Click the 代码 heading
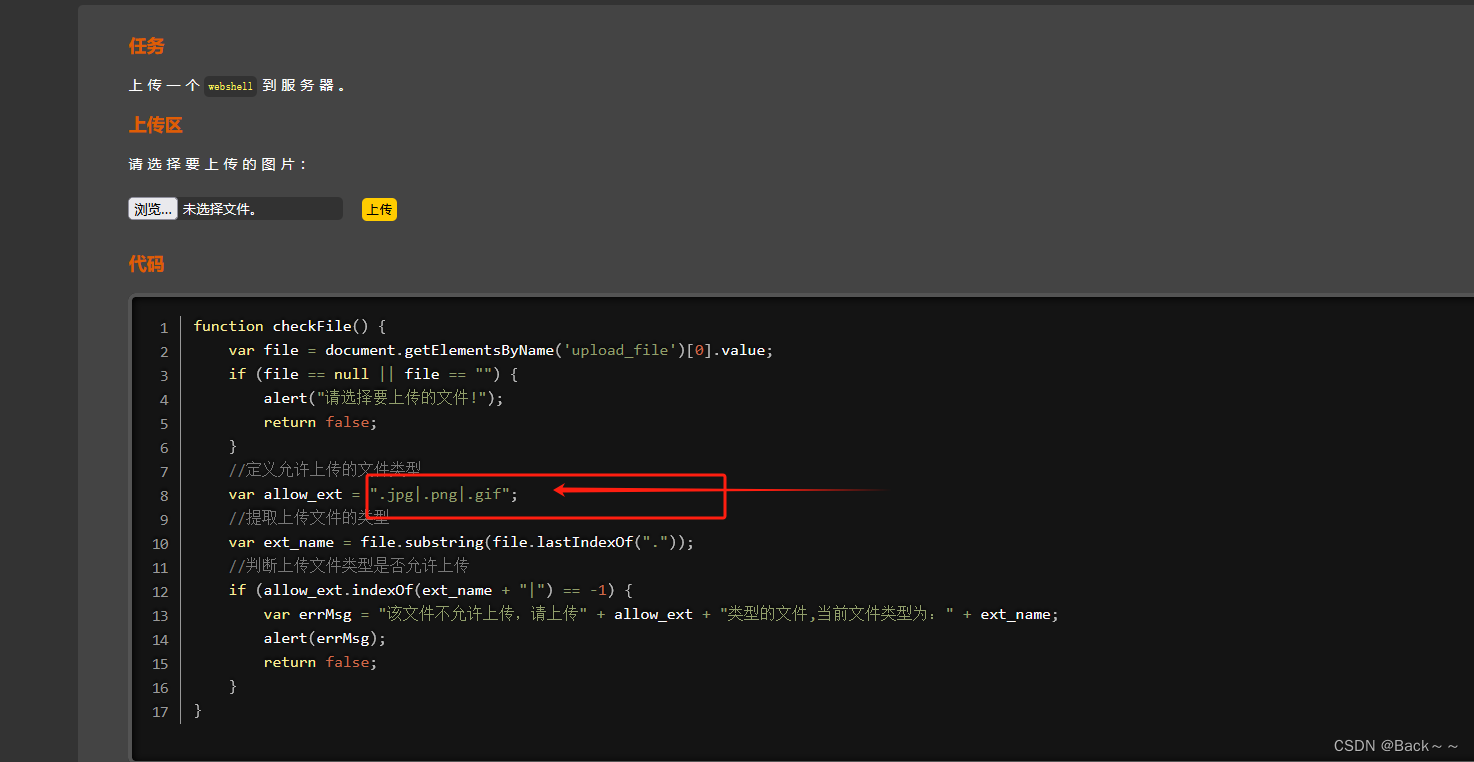The width and height of the screenshot is (1474, 762). (x=146, y=264)
